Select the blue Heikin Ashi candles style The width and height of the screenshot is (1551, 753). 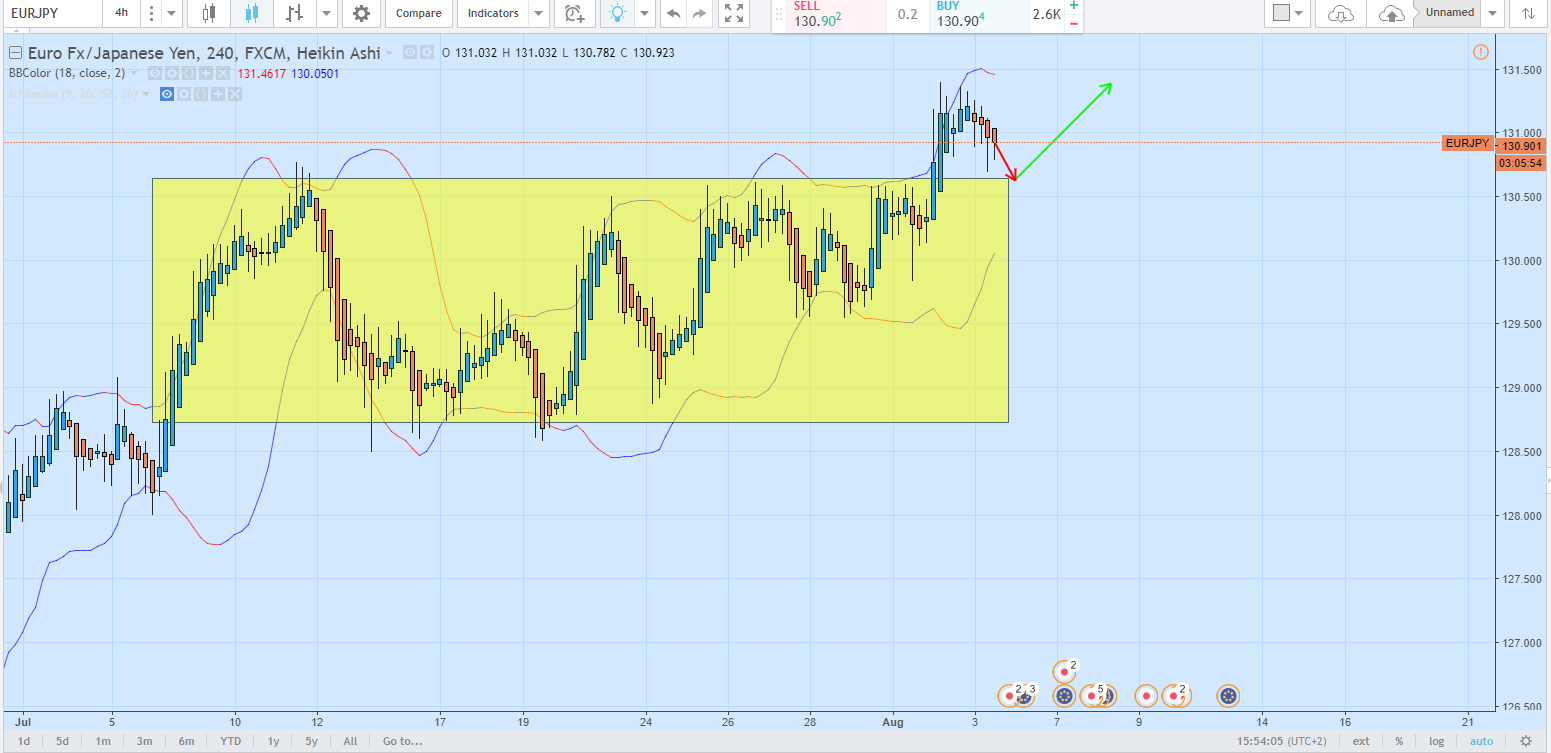pos(251,13)
